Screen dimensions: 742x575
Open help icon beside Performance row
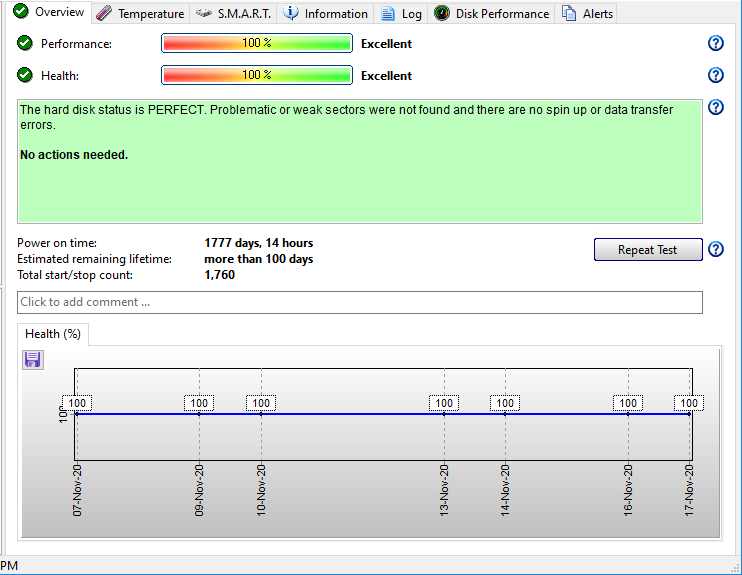point(716,43)
